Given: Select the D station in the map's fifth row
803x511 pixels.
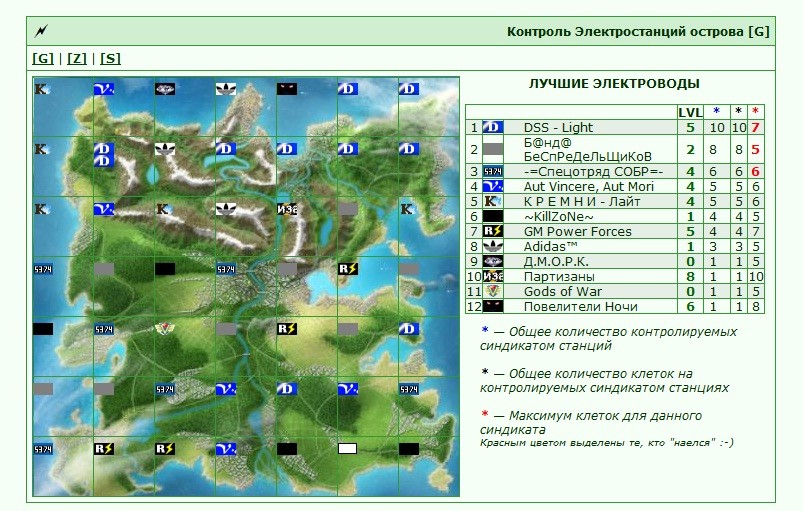Looking at the screenshot, I should pos(409,329).
